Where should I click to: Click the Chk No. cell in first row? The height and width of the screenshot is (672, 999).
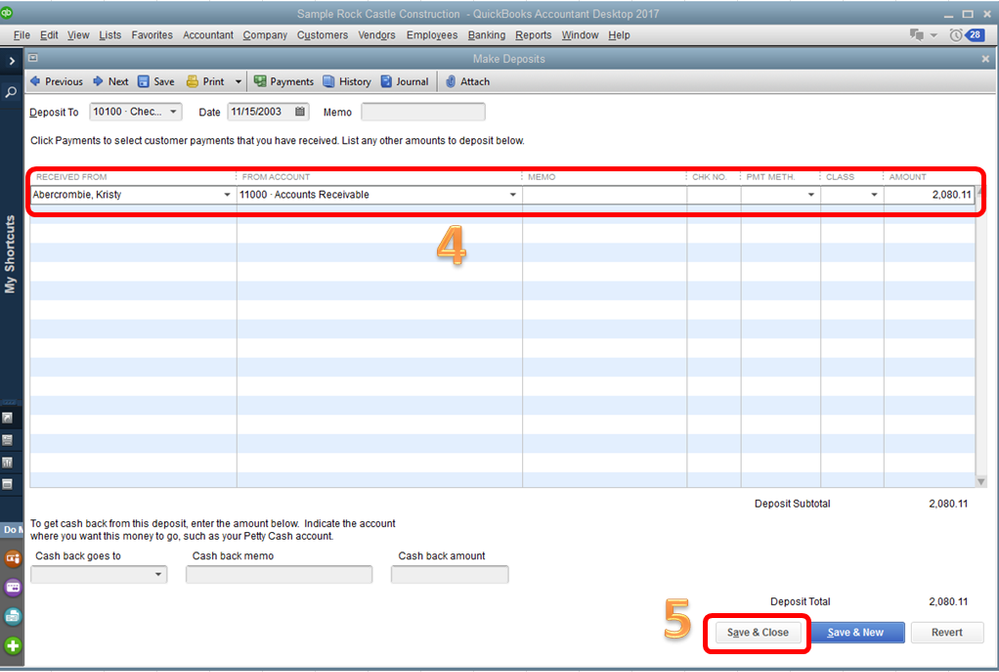point(714,195)
